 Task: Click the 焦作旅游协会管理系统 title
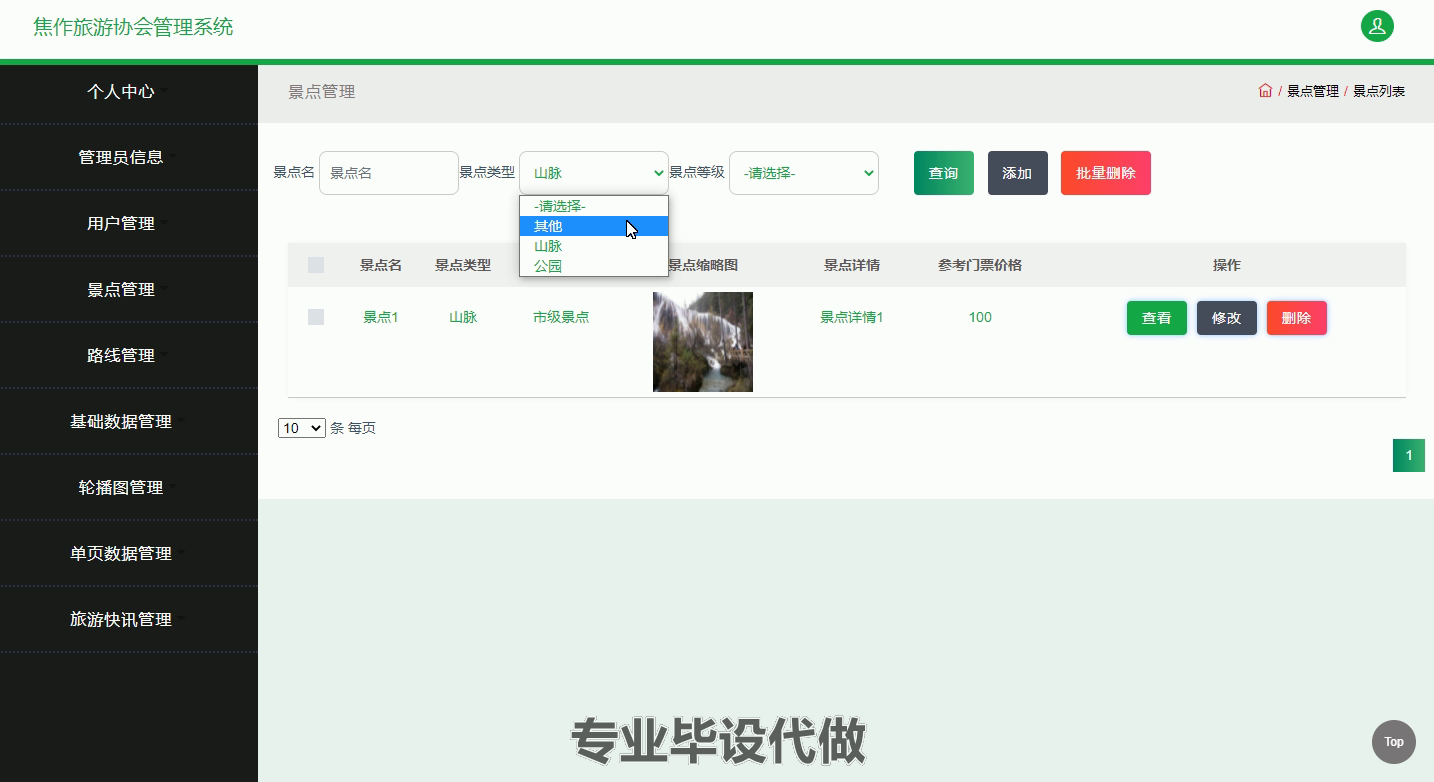point(133,27)
